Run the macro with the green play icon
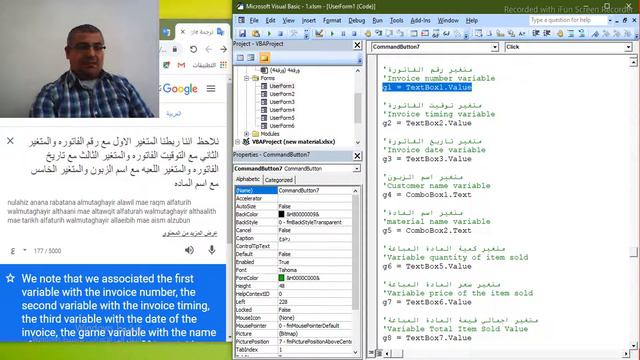 [x=332, y=33]
